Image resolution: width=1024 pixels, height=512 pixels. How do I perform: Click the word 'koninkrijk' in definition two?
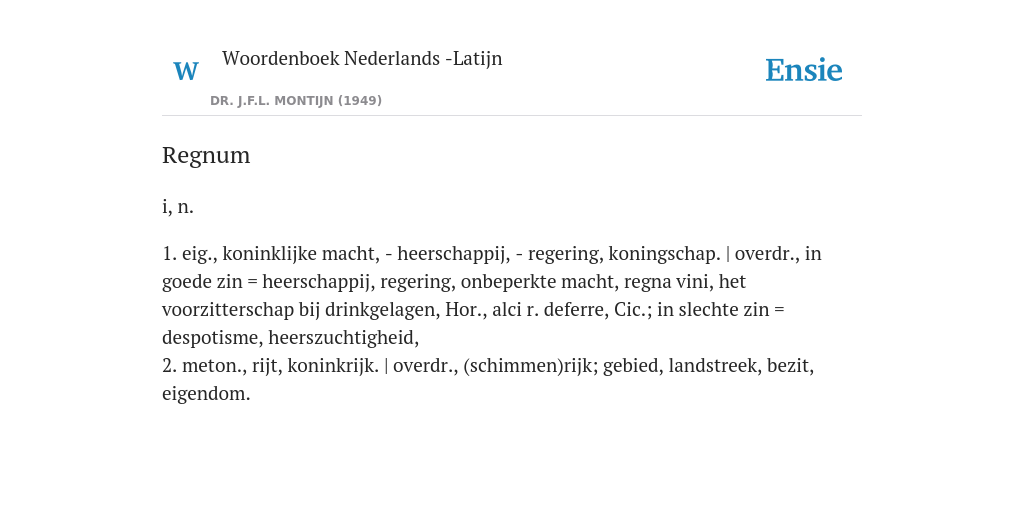pyautogui.click(x=330, y=366)
